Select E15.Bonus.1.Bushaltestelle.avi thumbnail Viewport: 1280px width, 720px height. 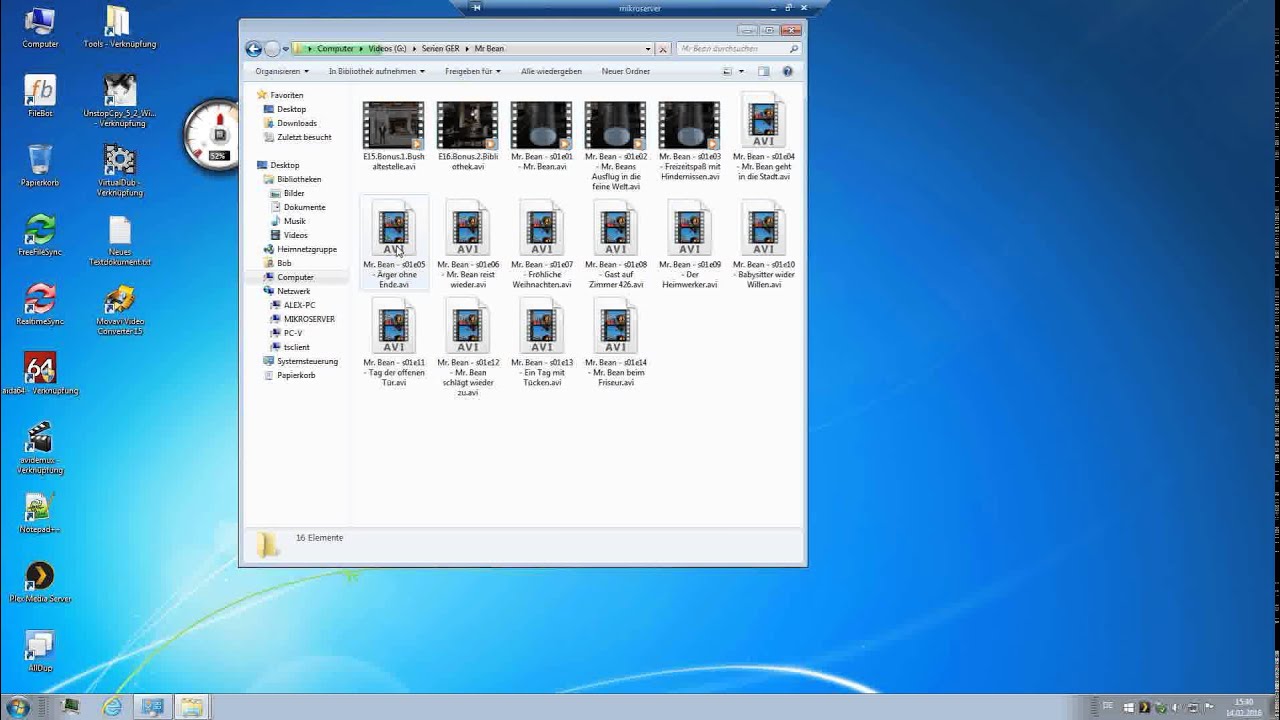(394, 135)
